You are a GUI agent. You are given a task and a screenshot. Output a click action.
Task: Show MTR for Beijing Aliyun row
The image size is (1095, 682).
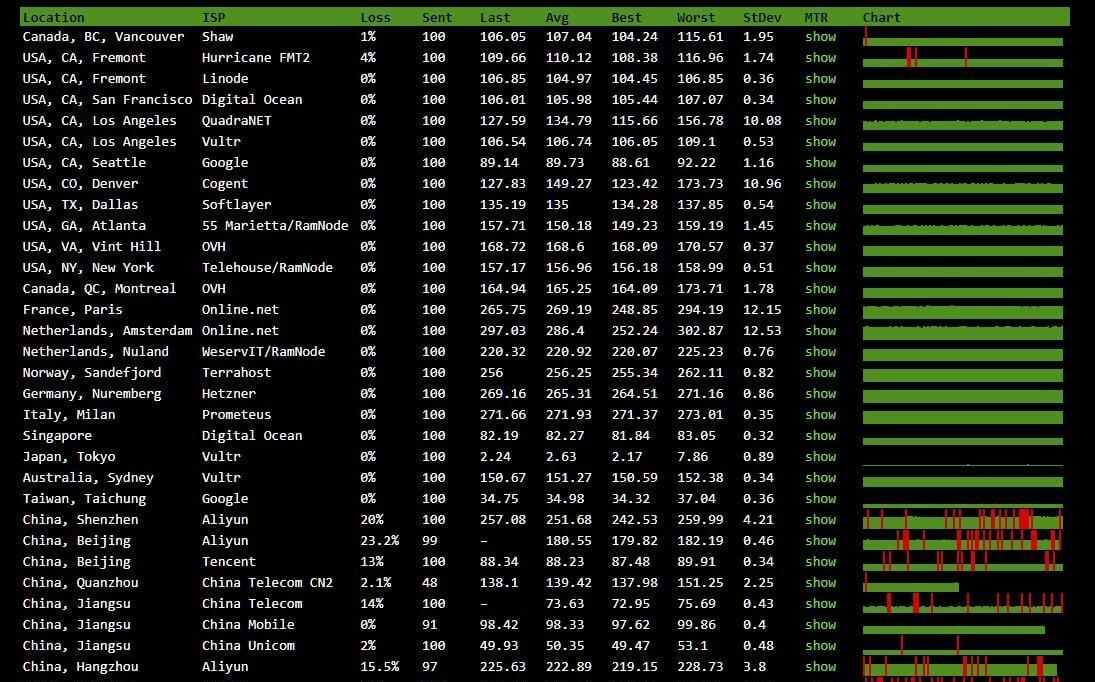tap(821, 540)
